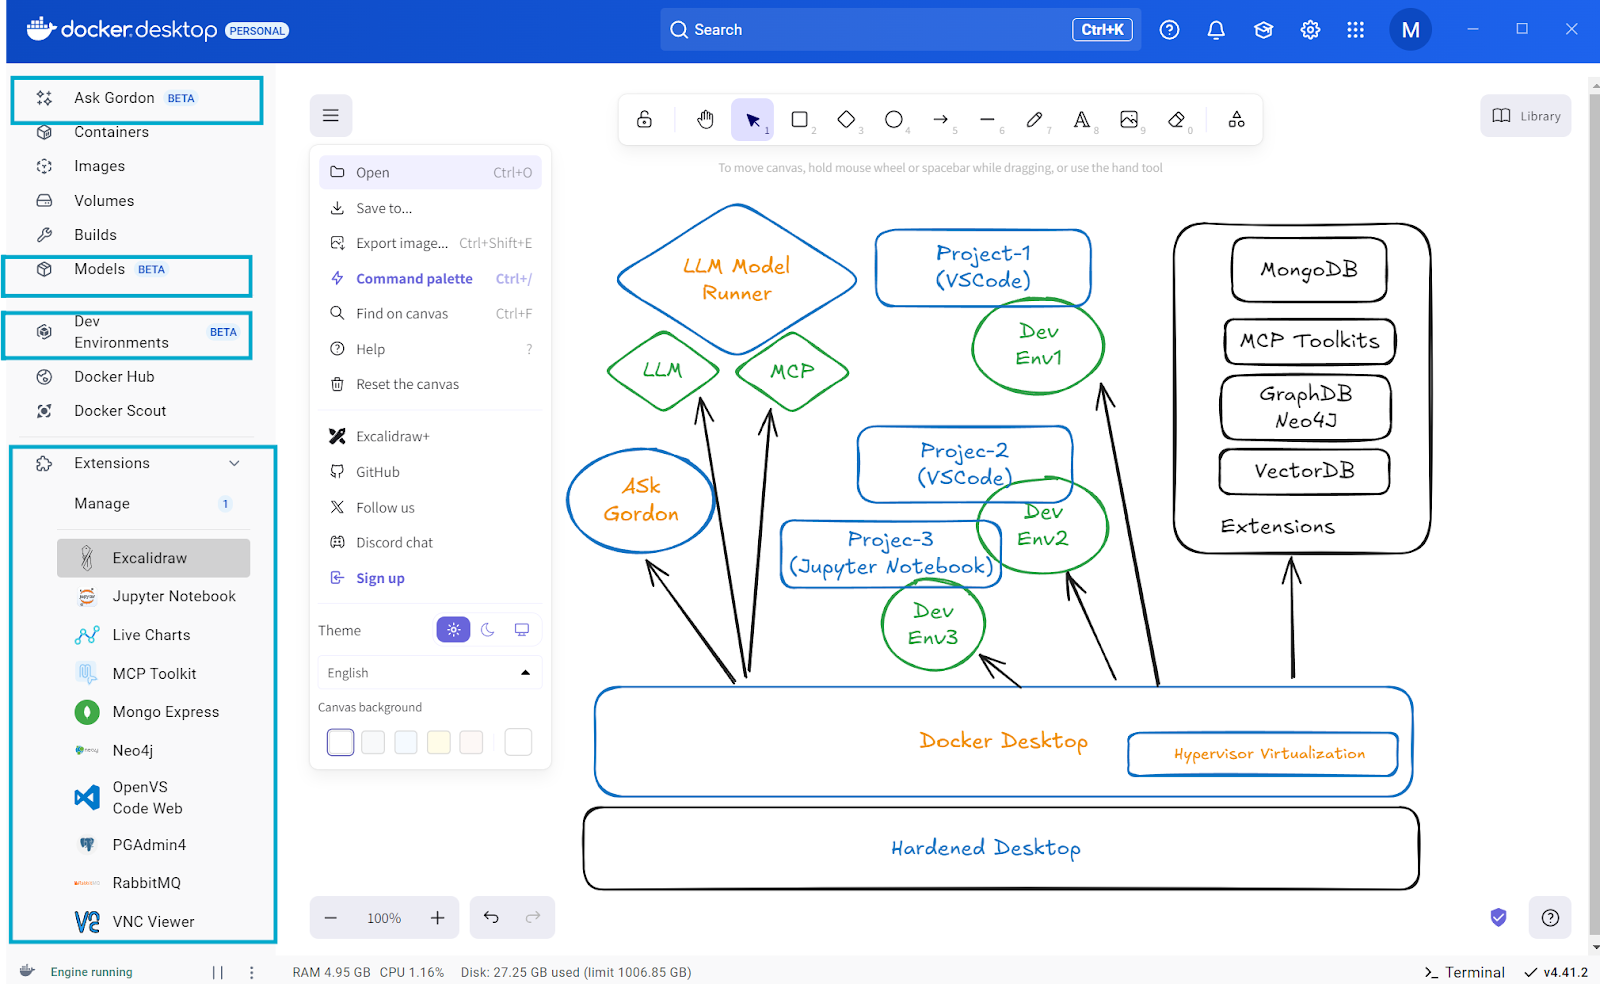Choose the arrow drawing tool

[x=940, y=120]
